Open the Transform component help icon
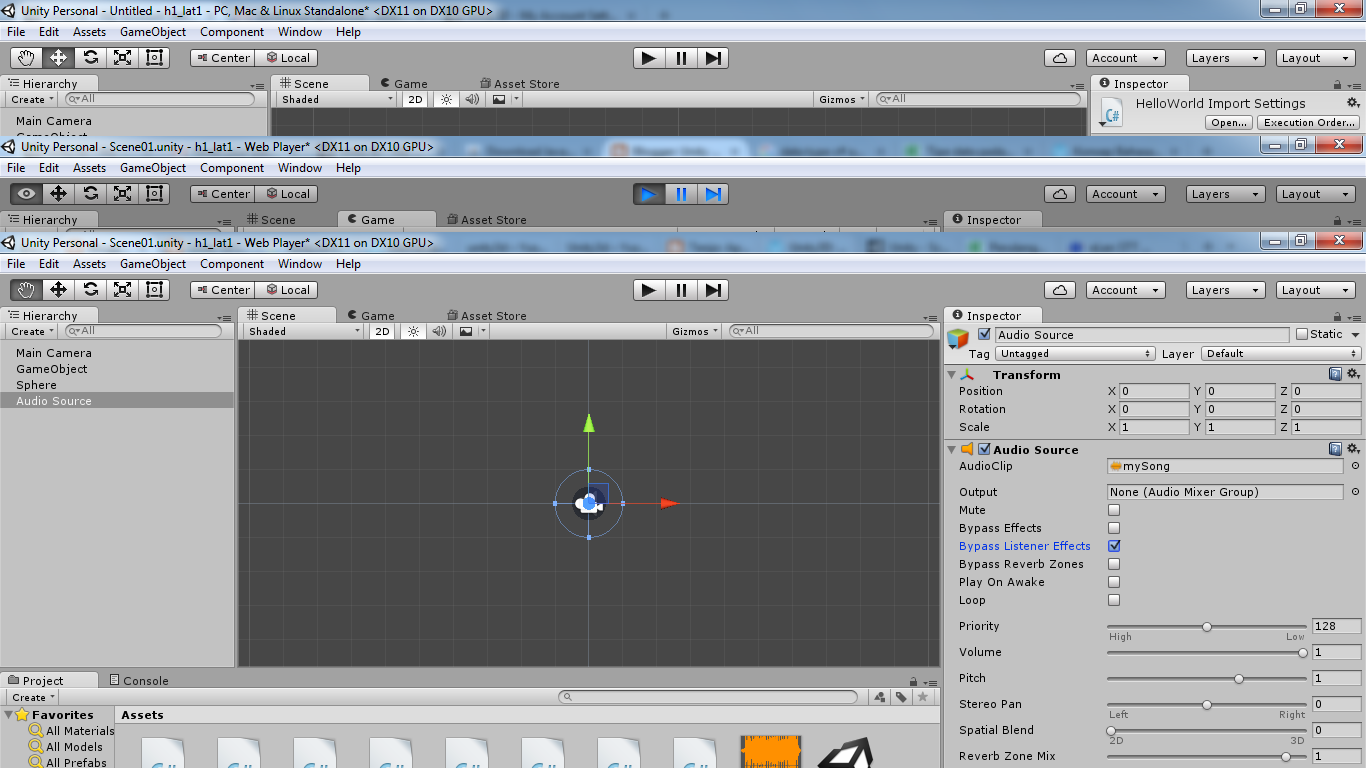Screen dimensions: 1366x768 pyautogui.click(x=1335, y=374)
